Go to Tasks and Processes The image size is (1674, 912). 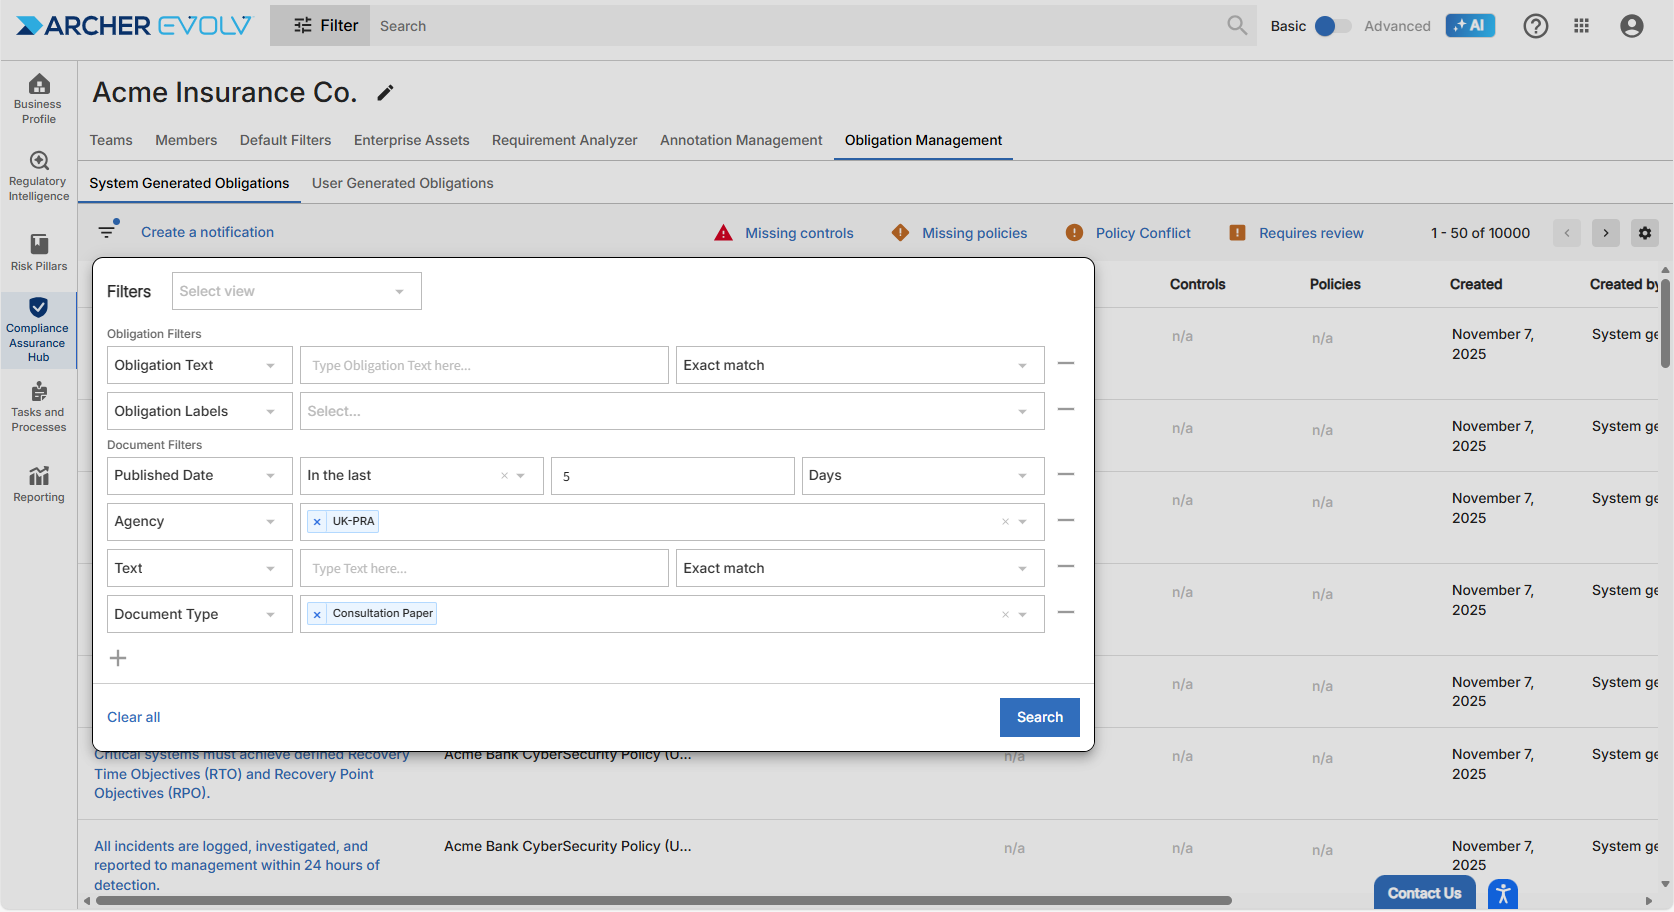(x=39, y=406)
